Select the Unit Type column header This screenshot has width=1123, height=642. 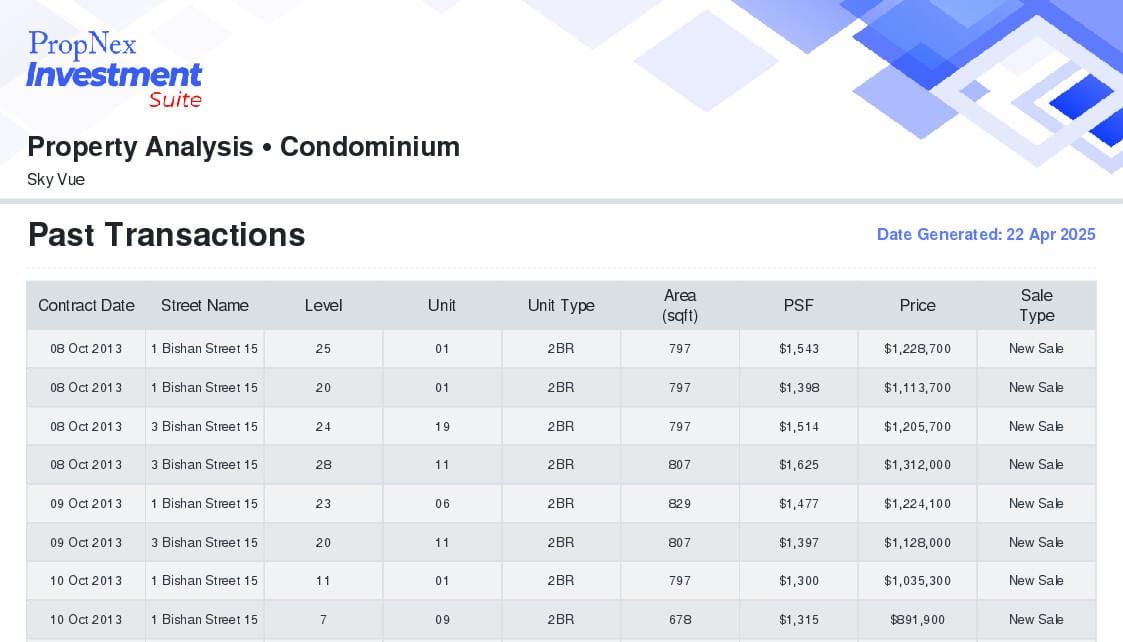pyautogui.click(x=561, y=306)
